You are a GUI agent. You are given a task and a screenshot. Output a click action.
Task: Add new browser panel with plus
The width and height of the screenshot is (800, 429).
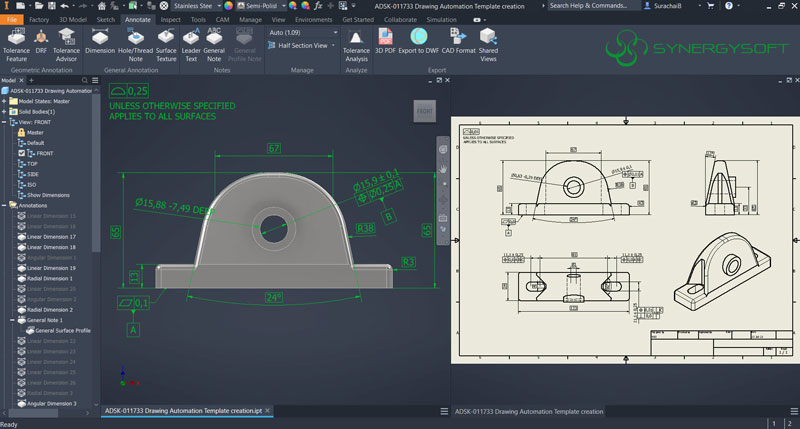pos(32,81)
